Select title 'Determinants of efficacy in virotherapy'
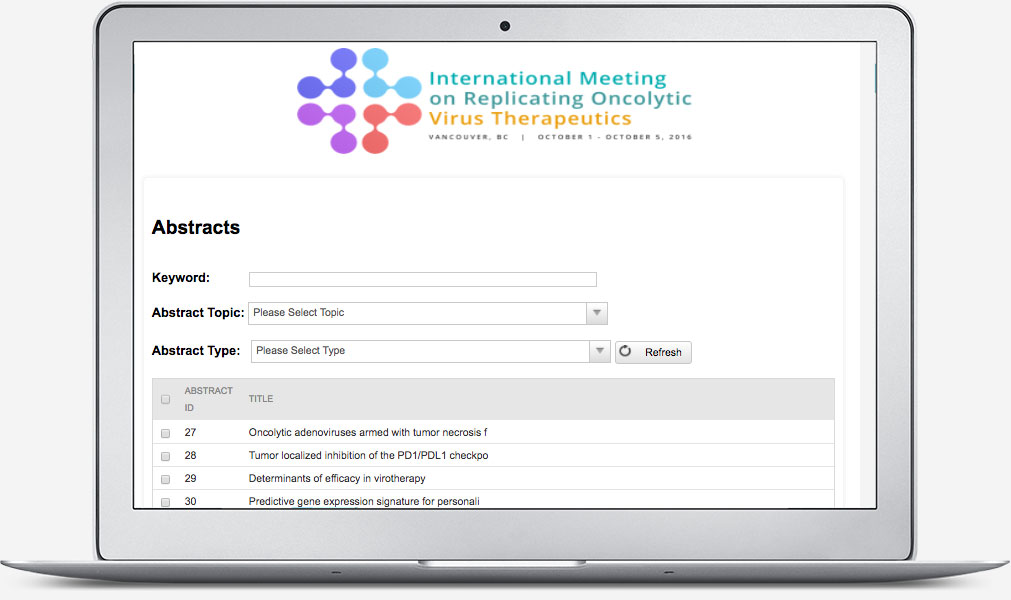The height and width of the screenshot is (600, 1011). pyautogui.click(x=337, y=479)
